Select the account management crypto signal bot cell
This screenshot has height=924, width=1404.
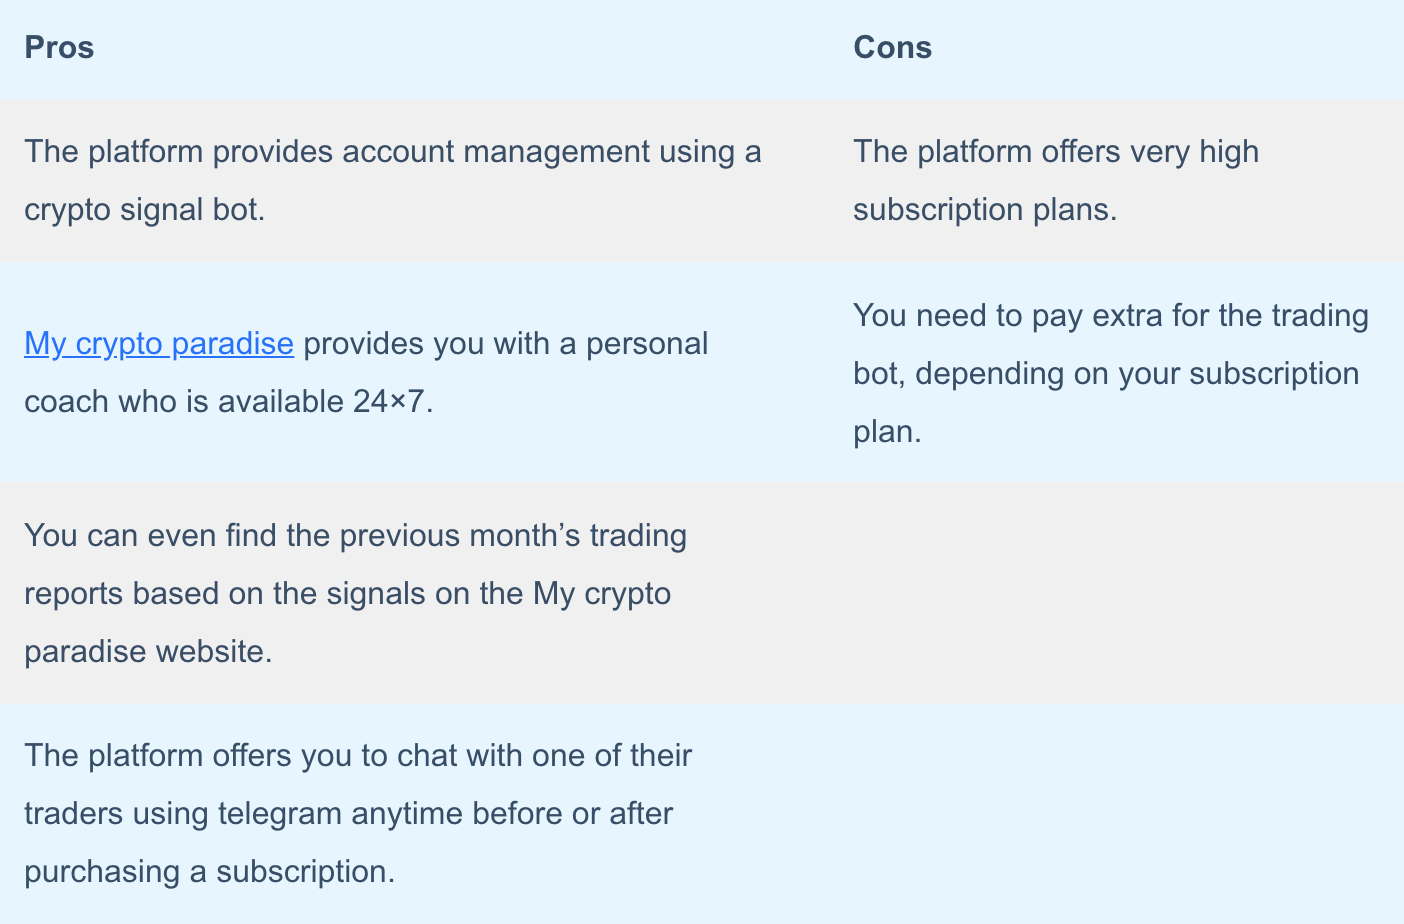tap(414, 180)
